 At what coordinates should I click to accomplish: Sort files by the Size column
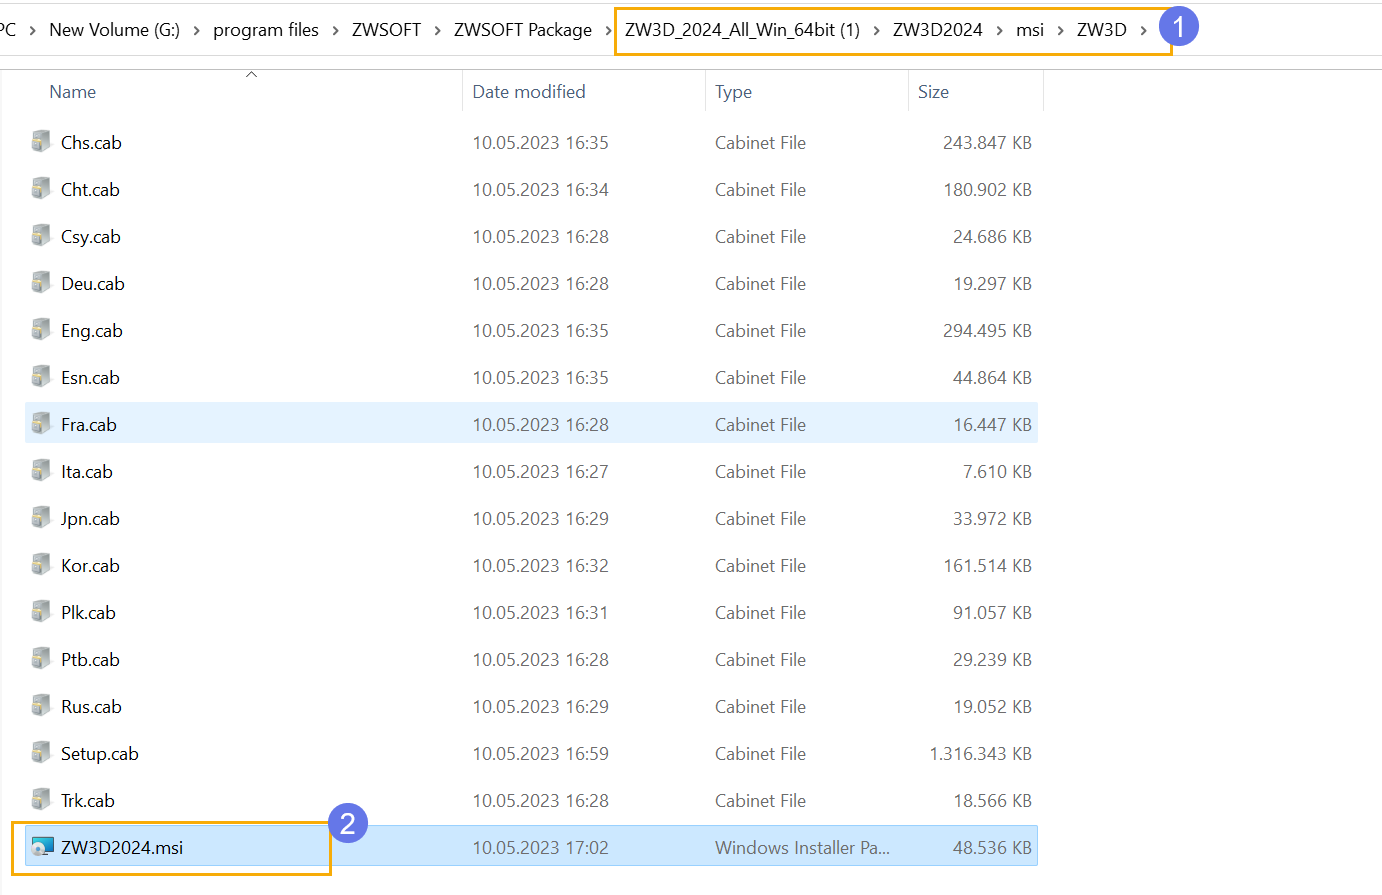[x=933, y=92]
